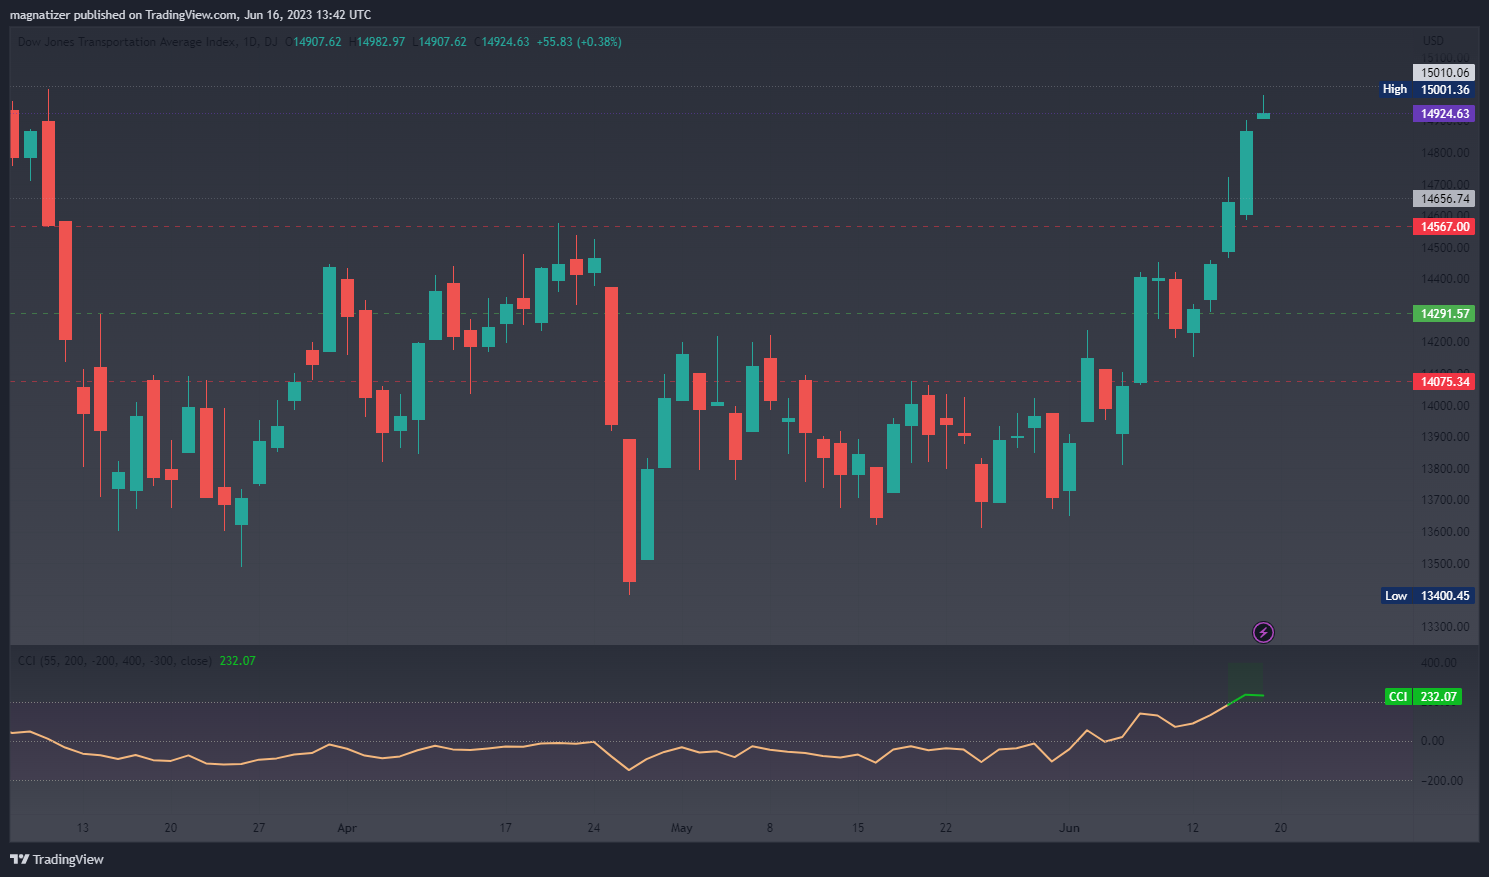Click the green CCI 232.07 axis label
1489x877 pixels.
[x=1423, y=697]
